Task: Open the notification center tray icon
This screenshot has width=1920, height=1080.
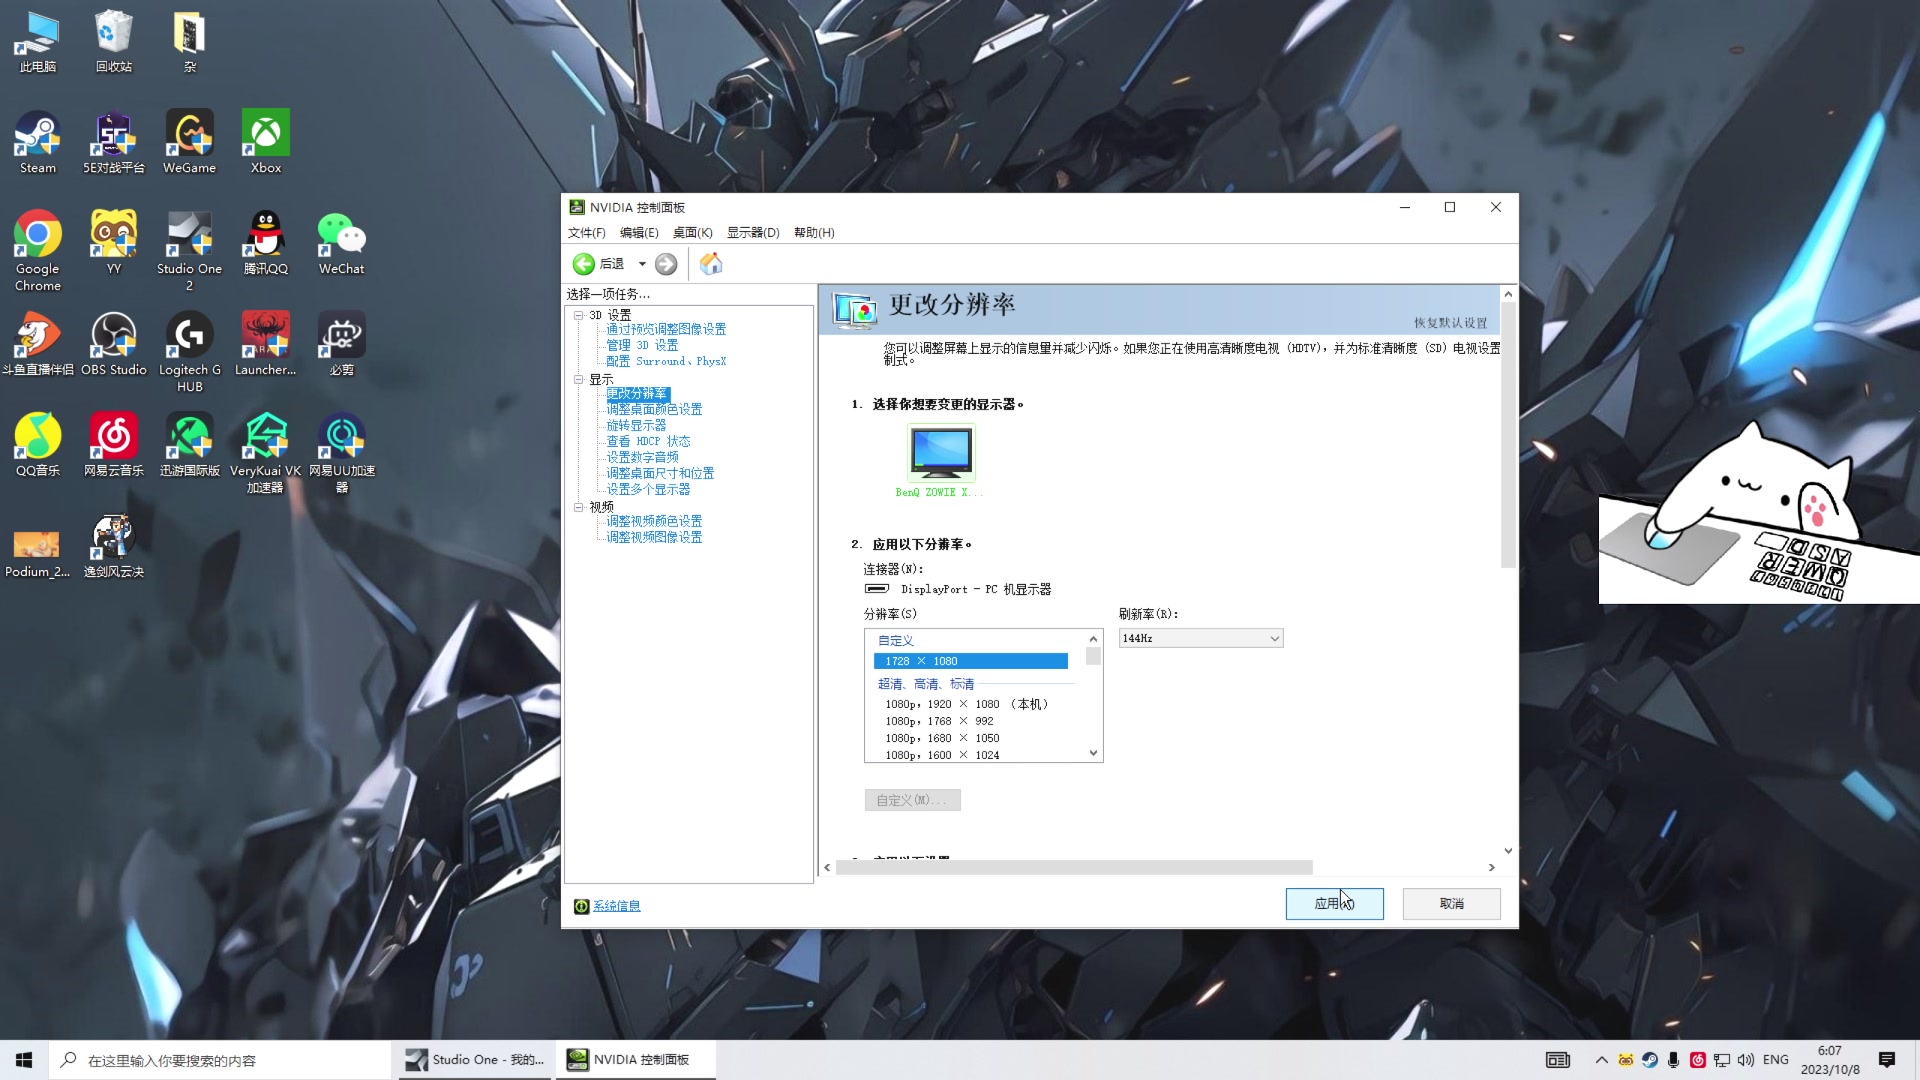Action: (x=1887, y=1060)
